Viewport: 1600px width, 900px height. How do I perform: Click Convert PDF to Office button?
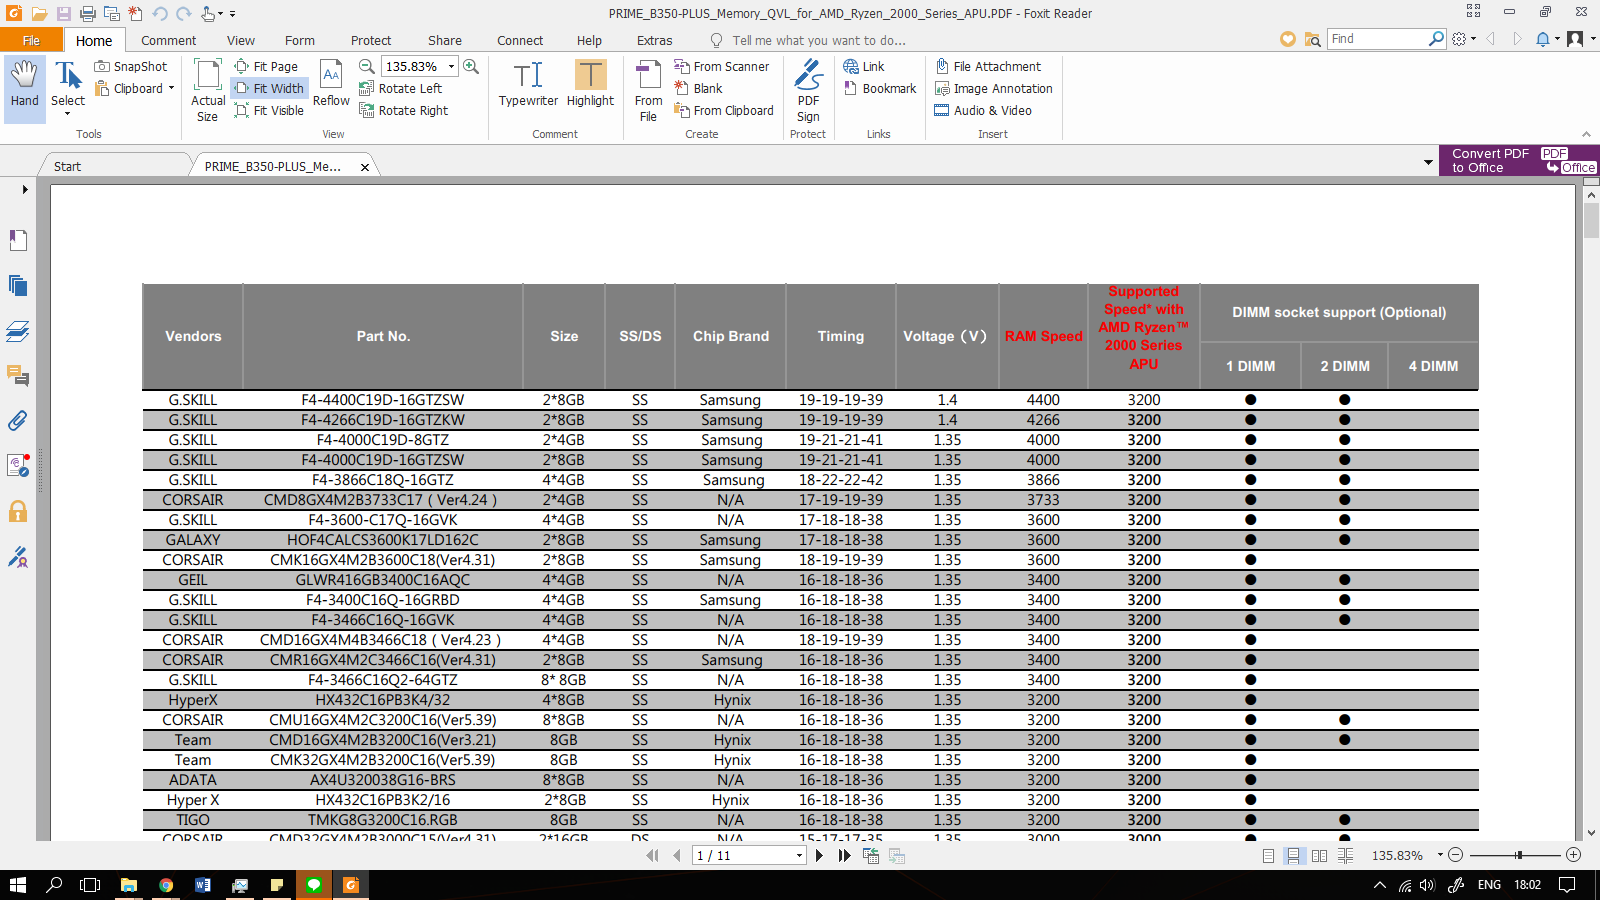[1519, 161]
